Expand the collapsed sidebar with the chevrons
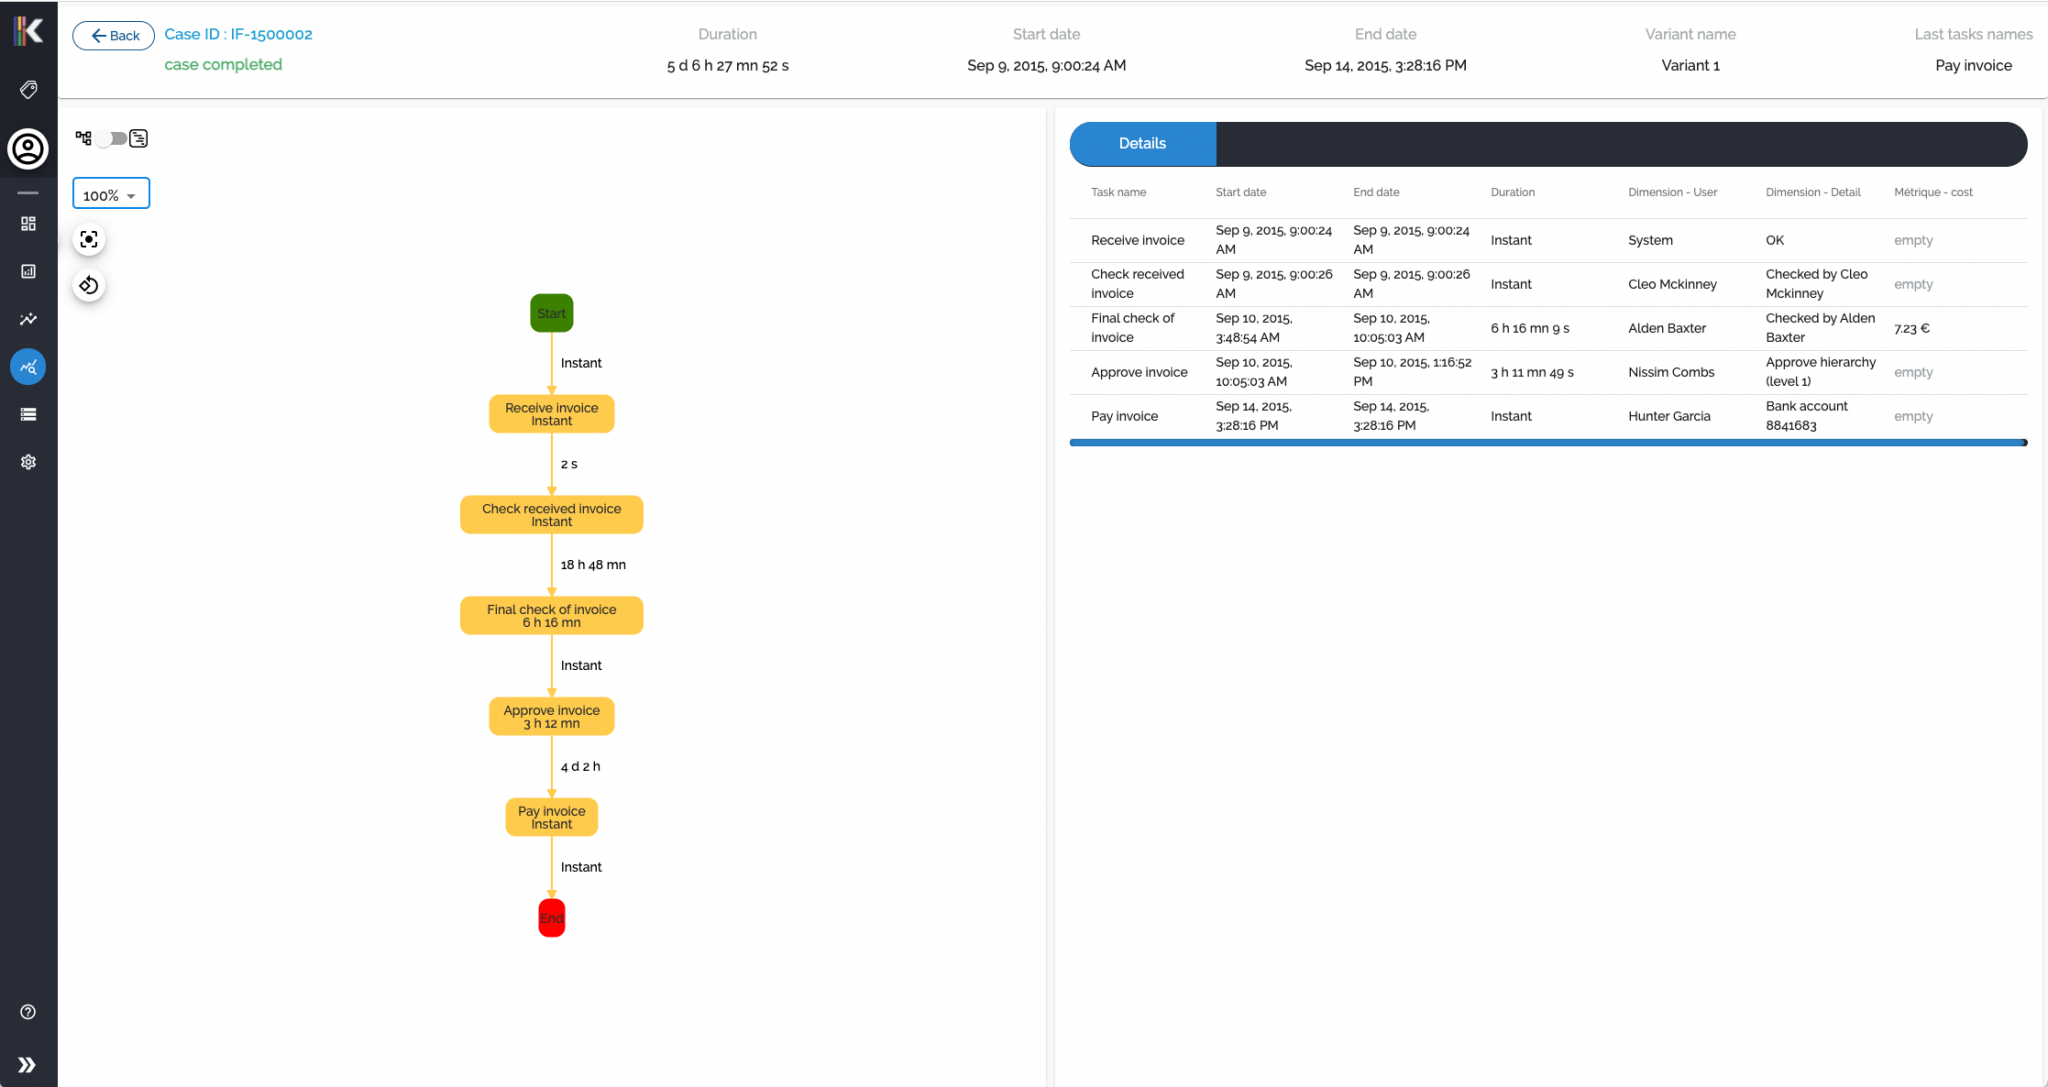Viewport: 2048px width, 1087px height. tap(28, 1064)
